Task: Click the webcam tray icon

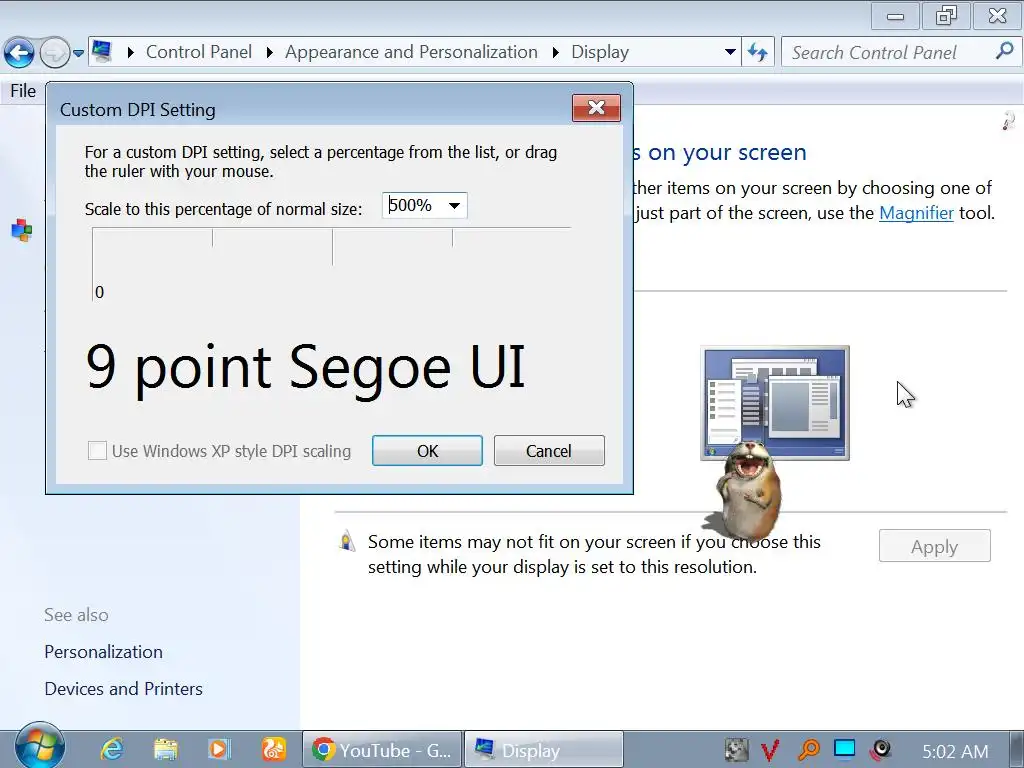Action: click(880, 750)
